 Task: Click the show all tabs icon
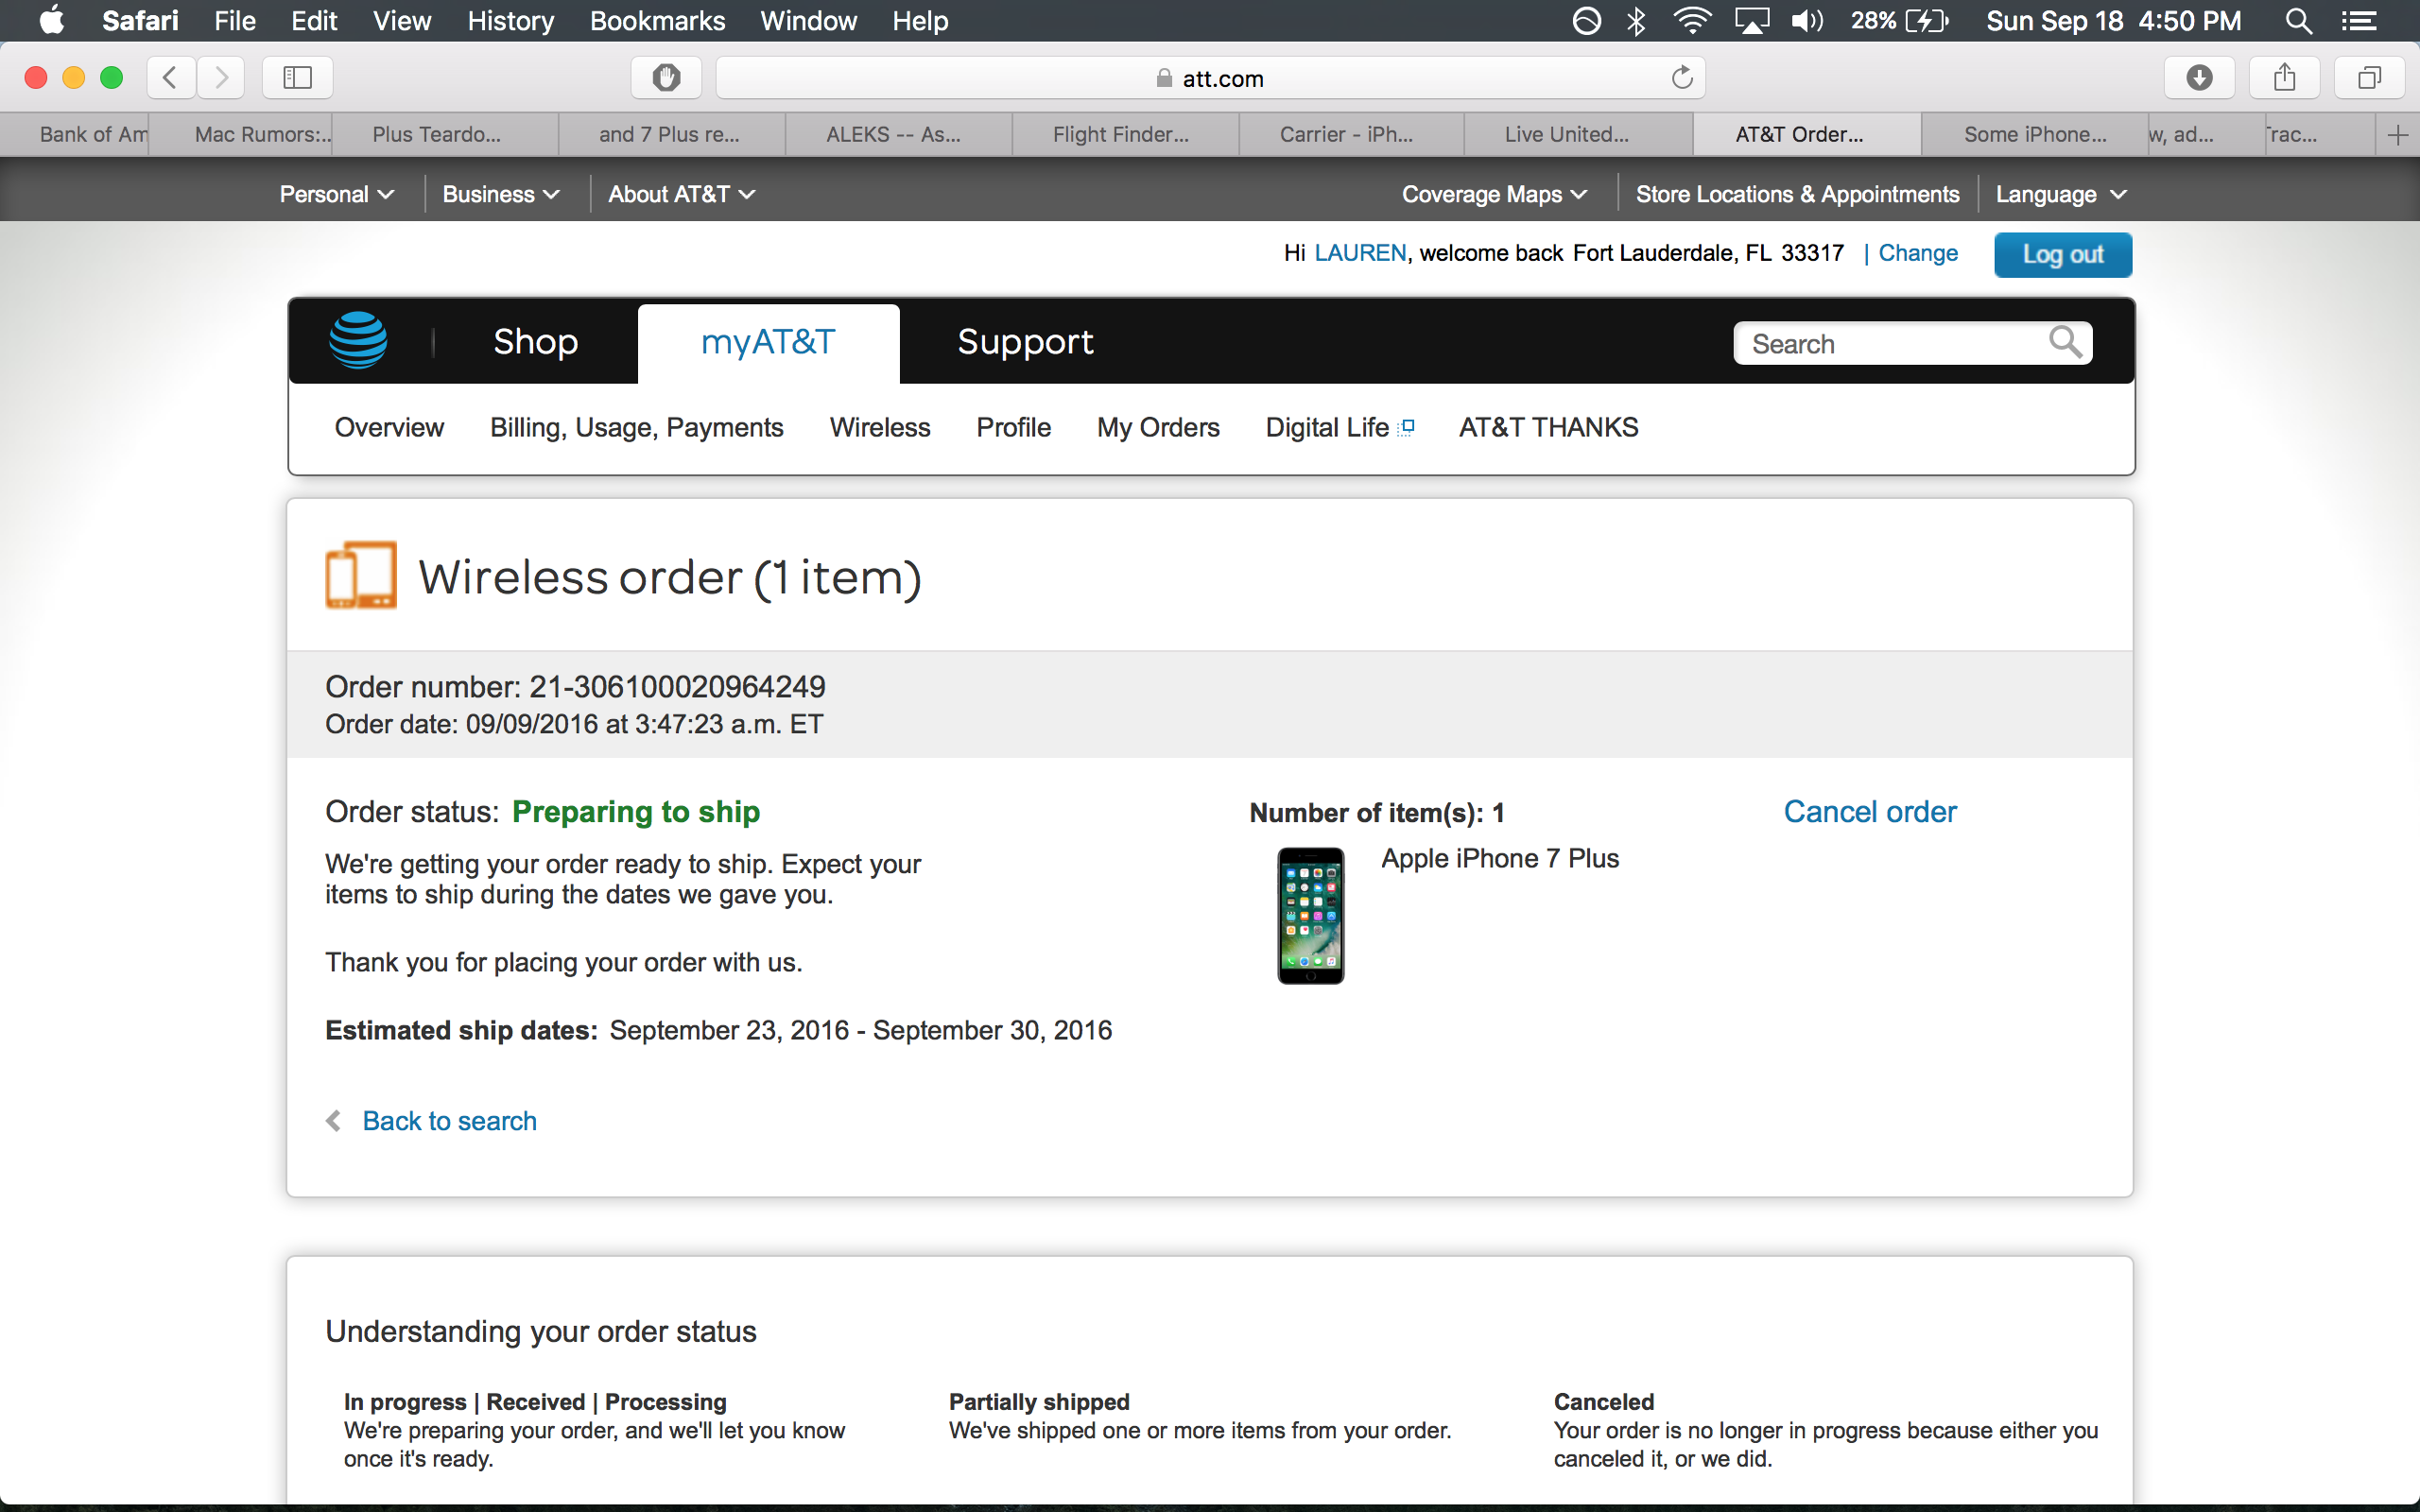pyautogui.click(x=2369, y=78)
